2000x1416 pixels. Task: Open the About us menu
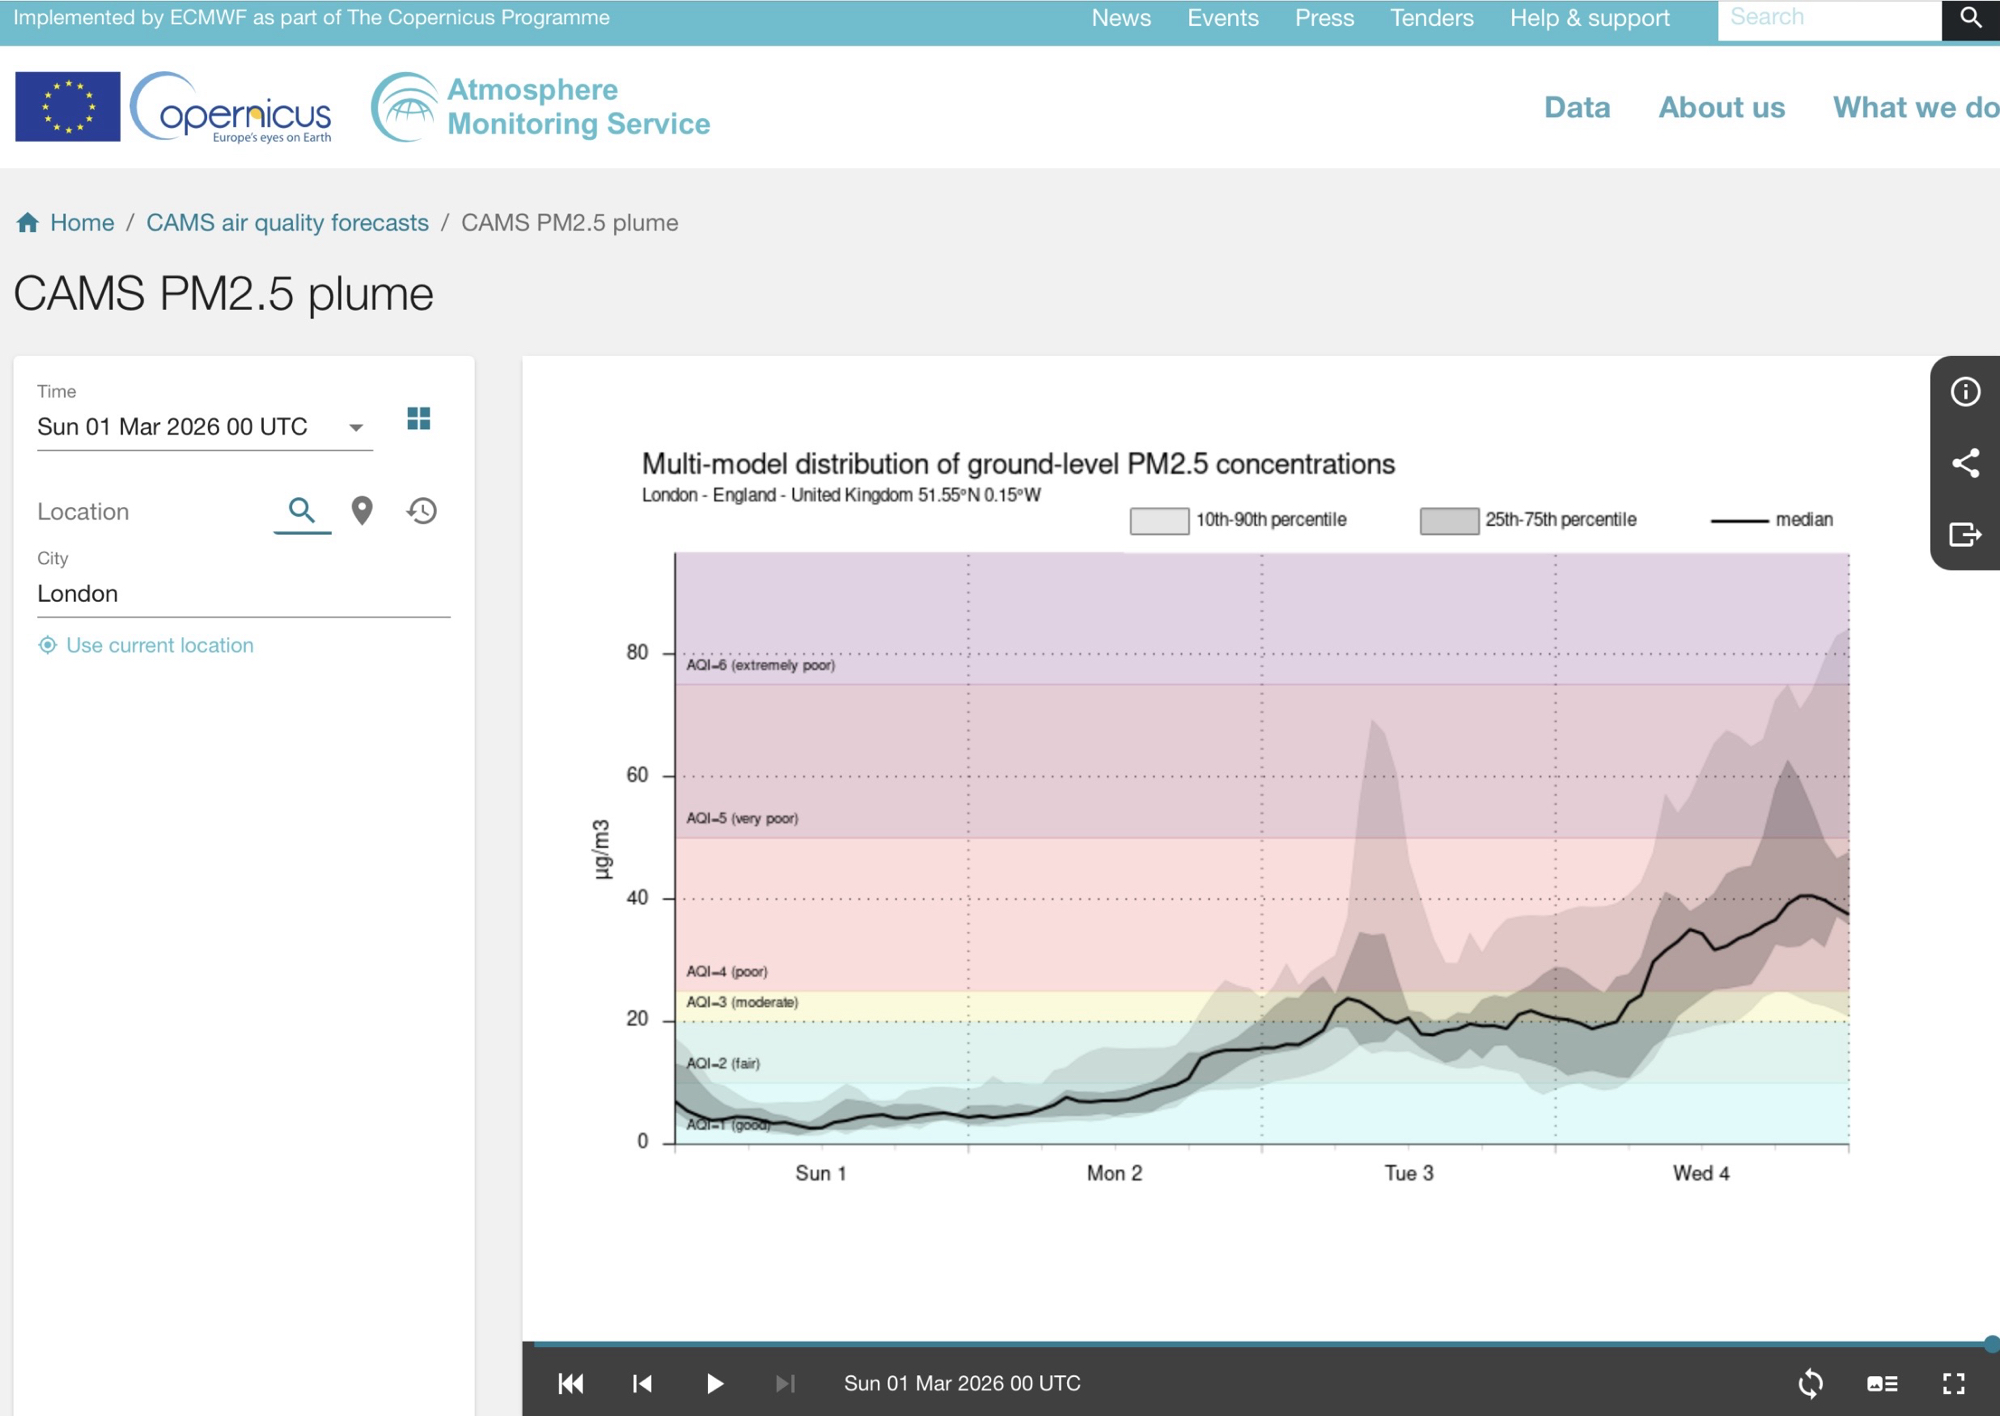point(1721,107)
